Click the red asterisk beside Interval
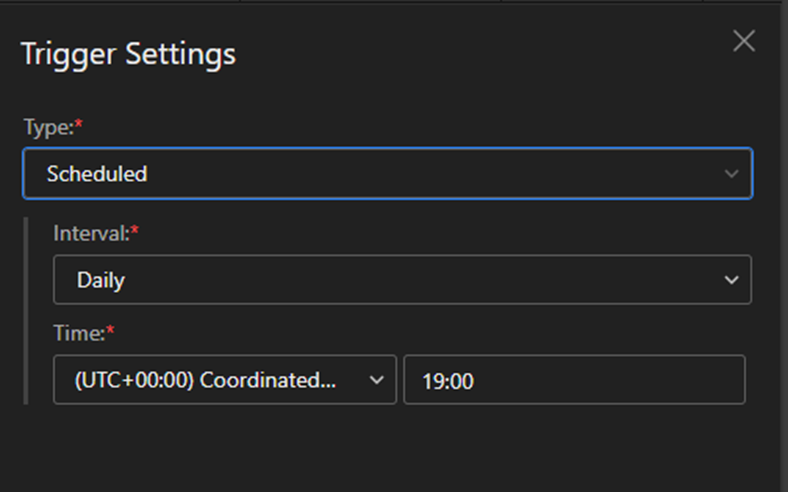The width and height of the screenshot is (788, 492). (135, 231)
